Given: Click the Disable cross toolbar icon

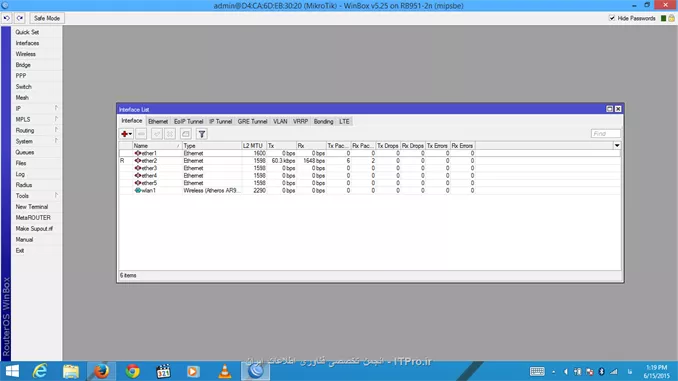Looking at the screenshot, I should pos(170,134).
